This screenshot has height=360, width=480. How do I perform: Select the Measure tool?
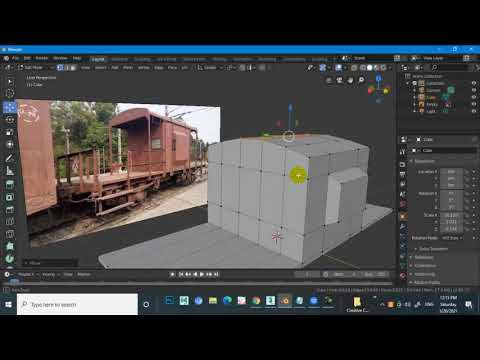[x=10, y=171]
